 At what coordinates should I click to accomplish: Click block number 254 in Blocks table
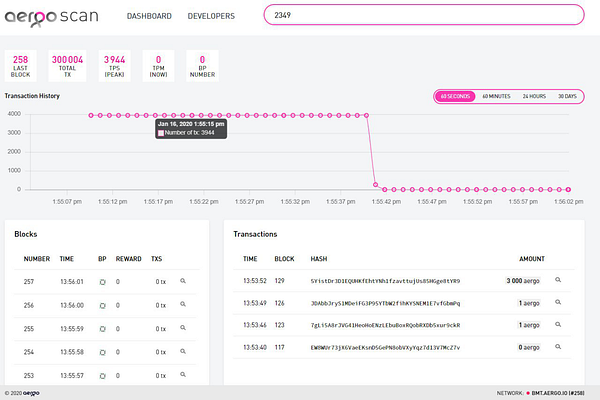29,352
